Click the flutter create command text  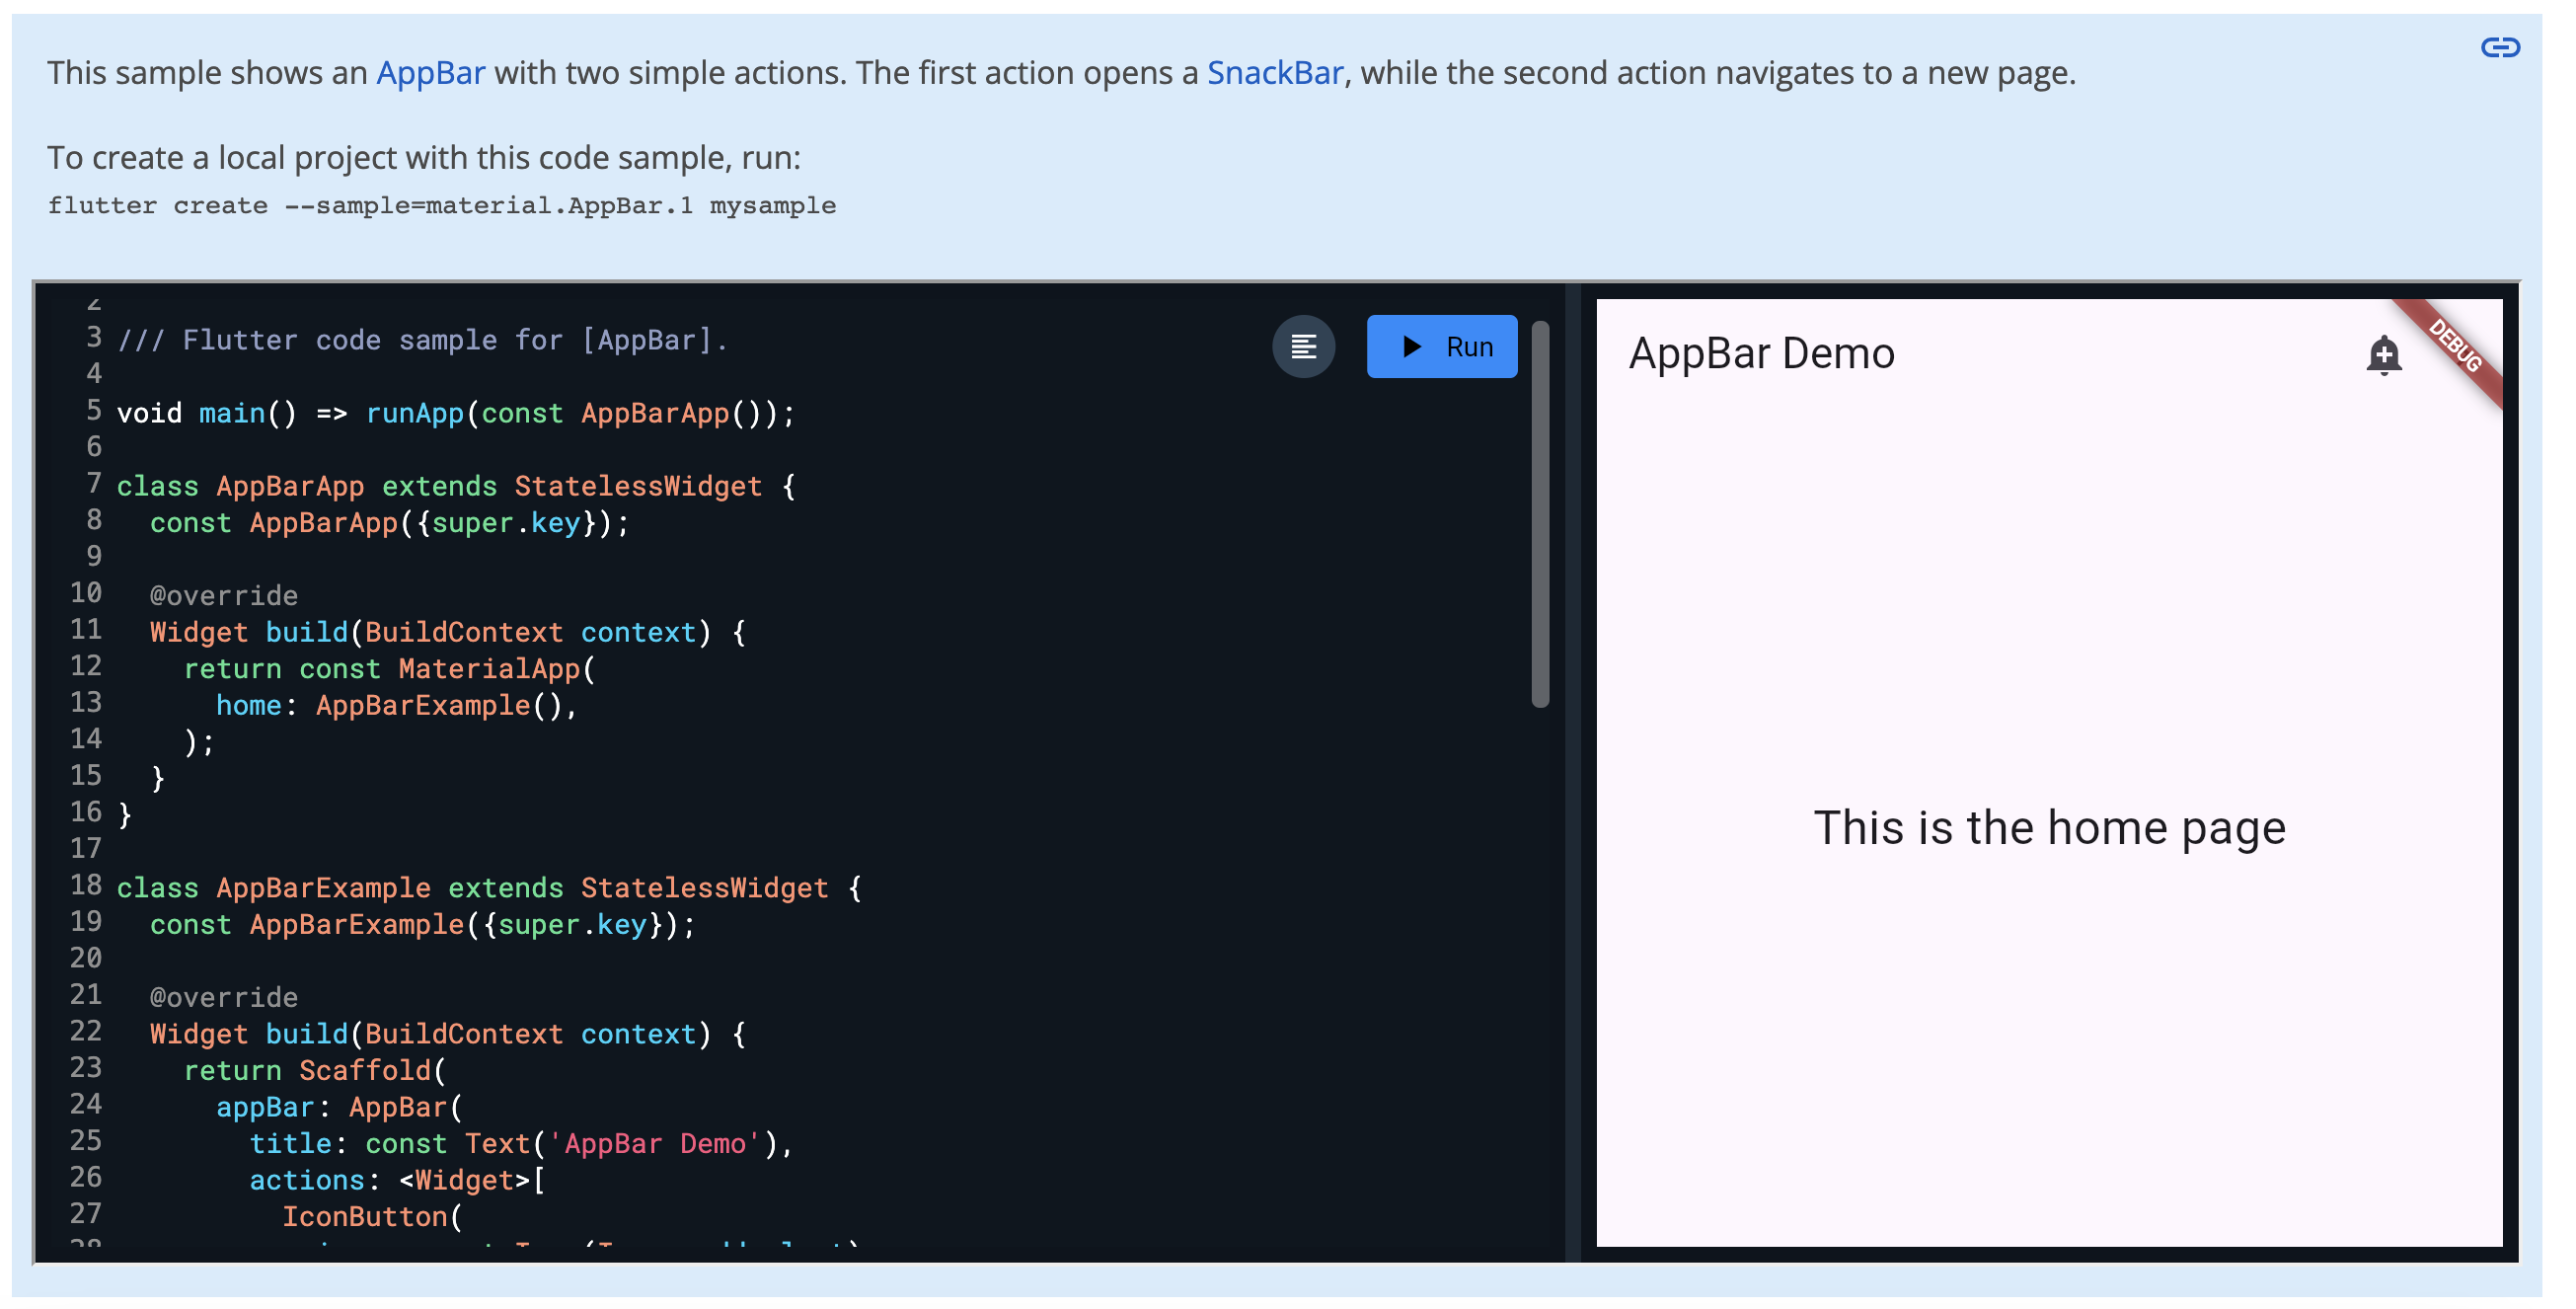[x=441, y=206]
